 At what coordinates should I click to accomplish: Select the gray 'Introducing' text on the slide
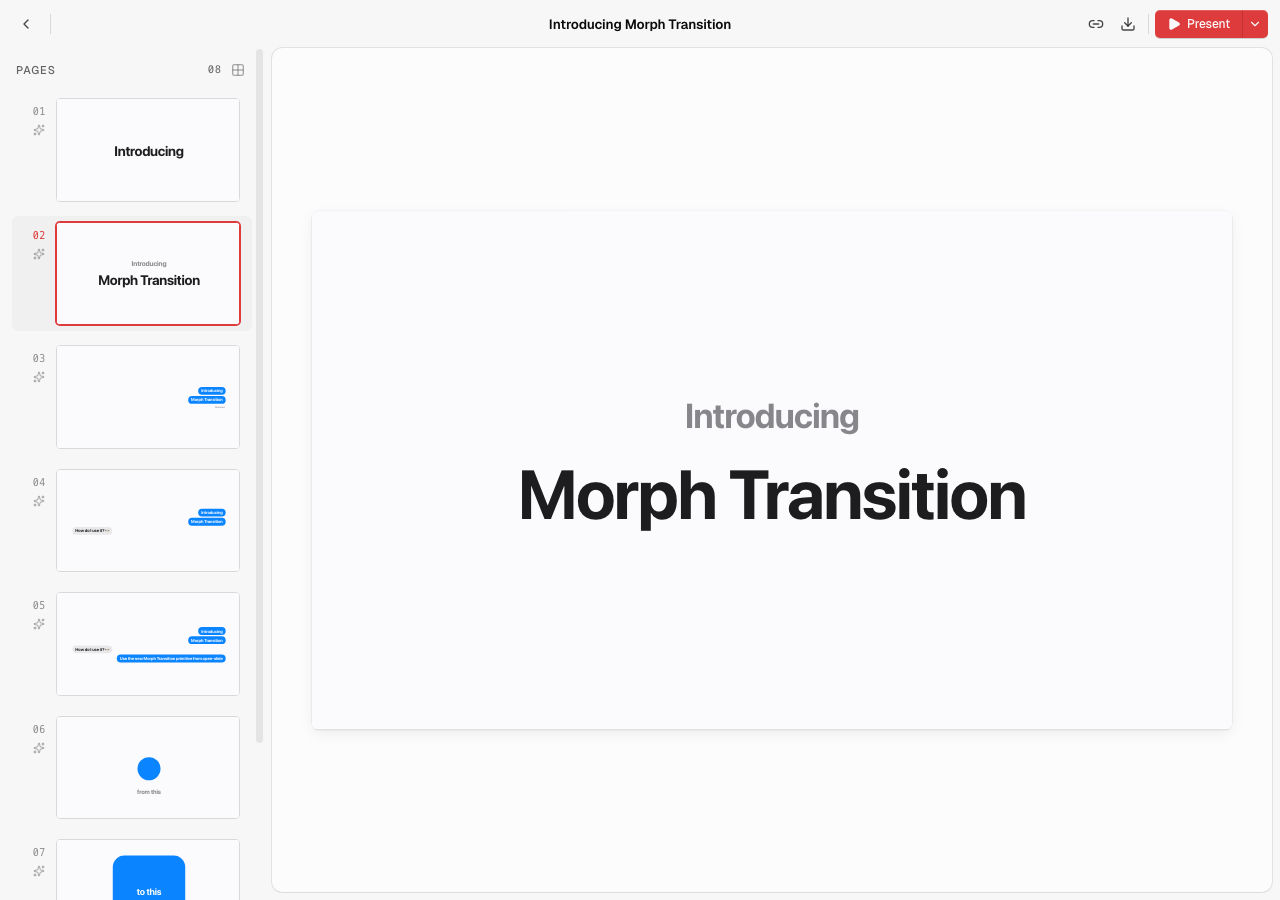pyautogui.click(x=772, y=416)
